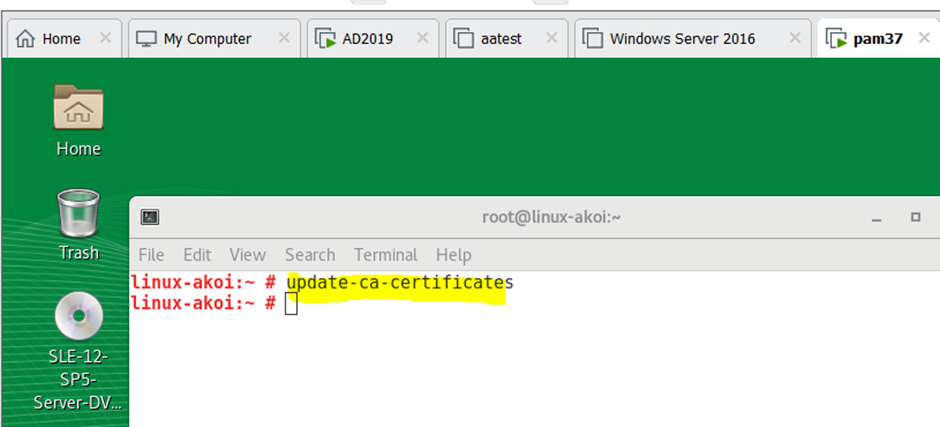Screen dimensions: 940x427
Task: Expand the View menu
Action: pos(247,255)
